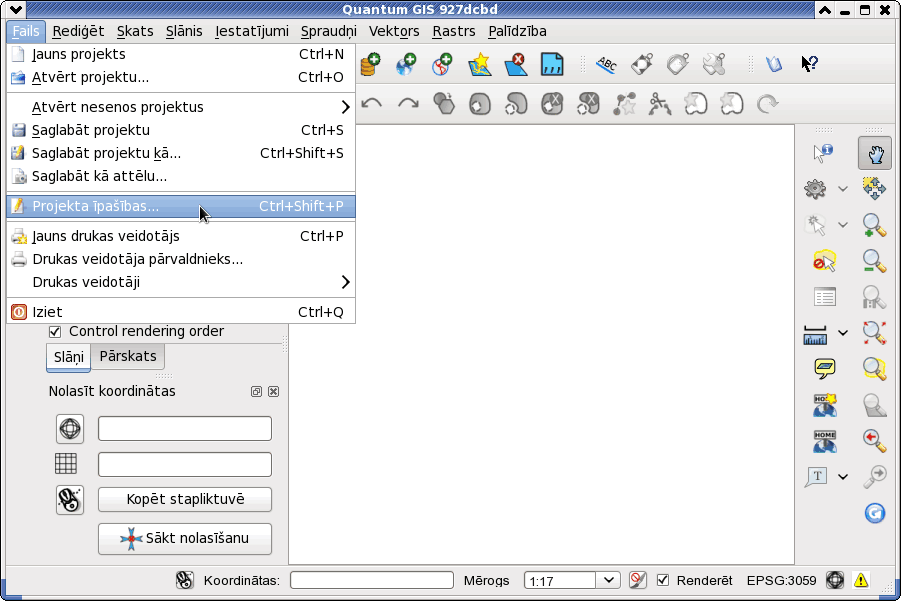
Task: Choose Atvērt projektu menu entry
Action: tap(181, 77)
